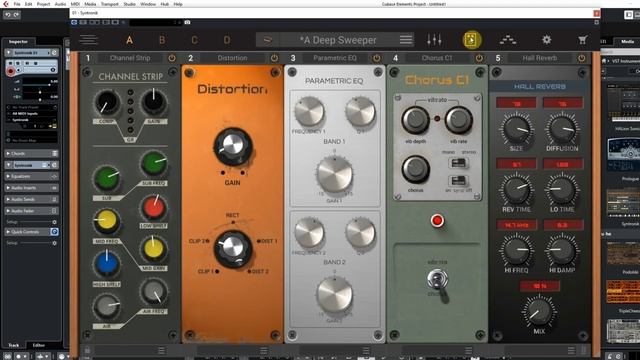The image size is (640, 360).
Task: Switch to the Inspector tab
Action: [x=18, y=42]
